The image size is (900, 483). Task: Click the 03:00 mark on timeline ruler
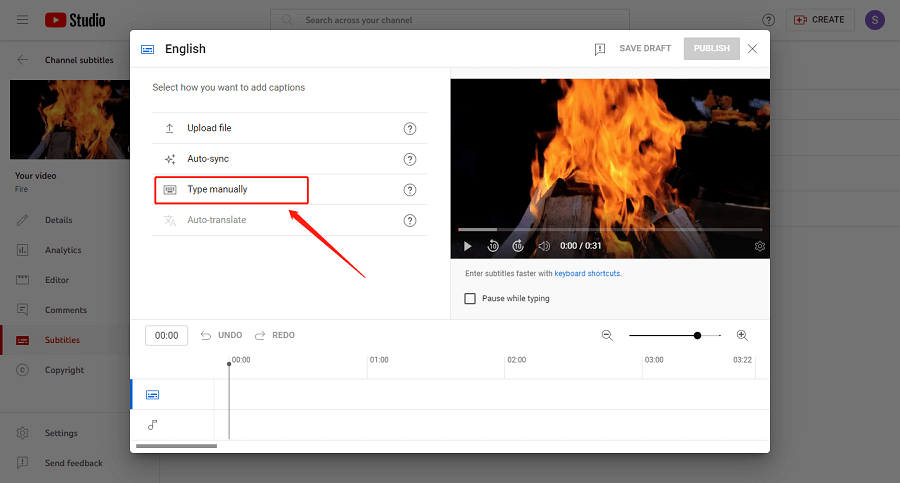[654, 360]
